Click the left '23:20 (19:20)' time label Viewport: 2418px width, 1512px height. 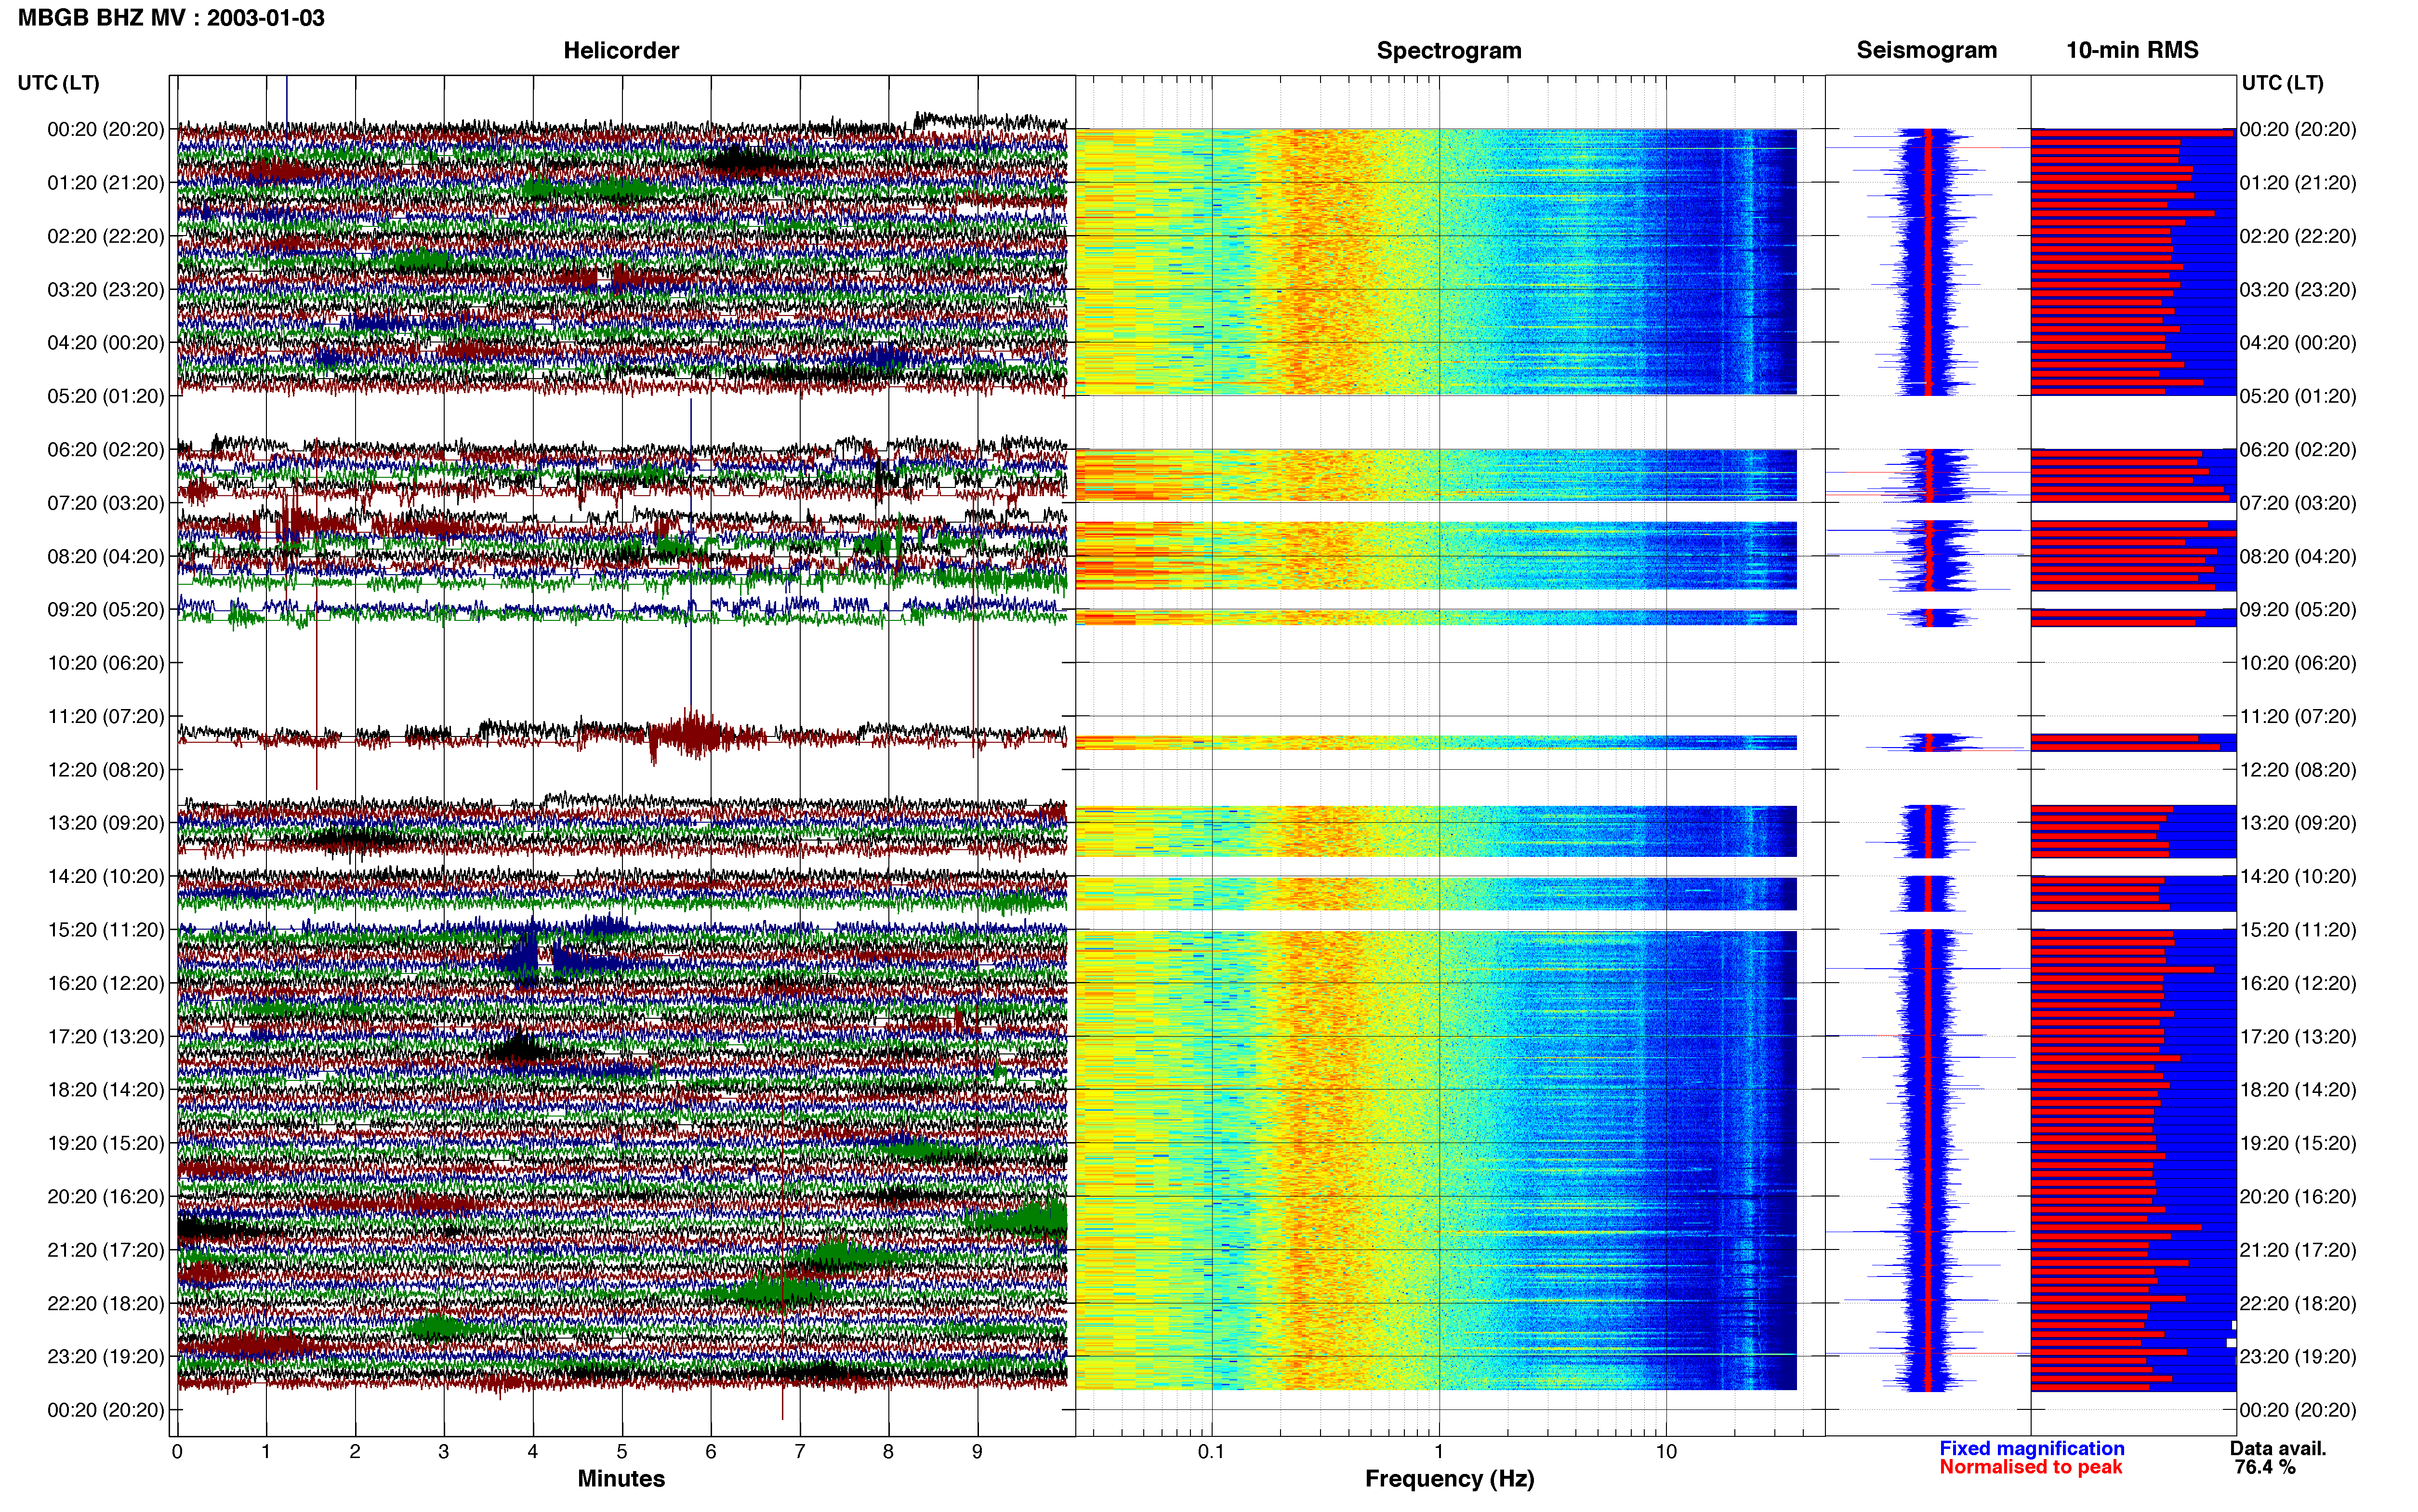click(x=105, y=1357)
